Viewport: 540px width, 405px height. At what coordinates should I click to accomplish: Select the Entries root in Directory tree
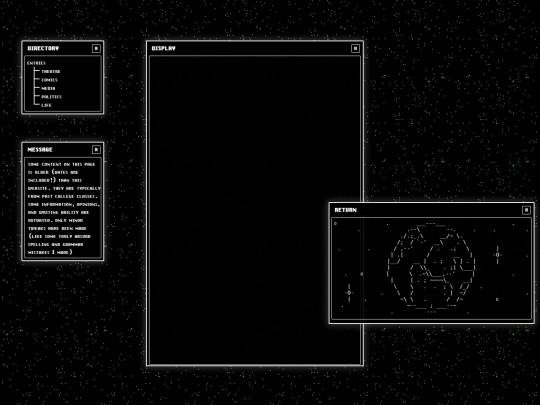36,63
